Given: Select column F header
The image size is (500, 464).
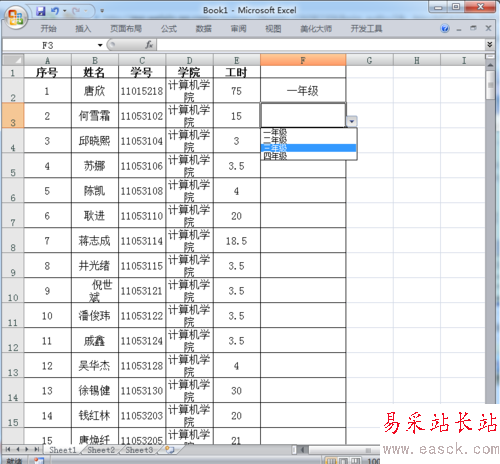Looking at the screenshot, I should (303, 60).
